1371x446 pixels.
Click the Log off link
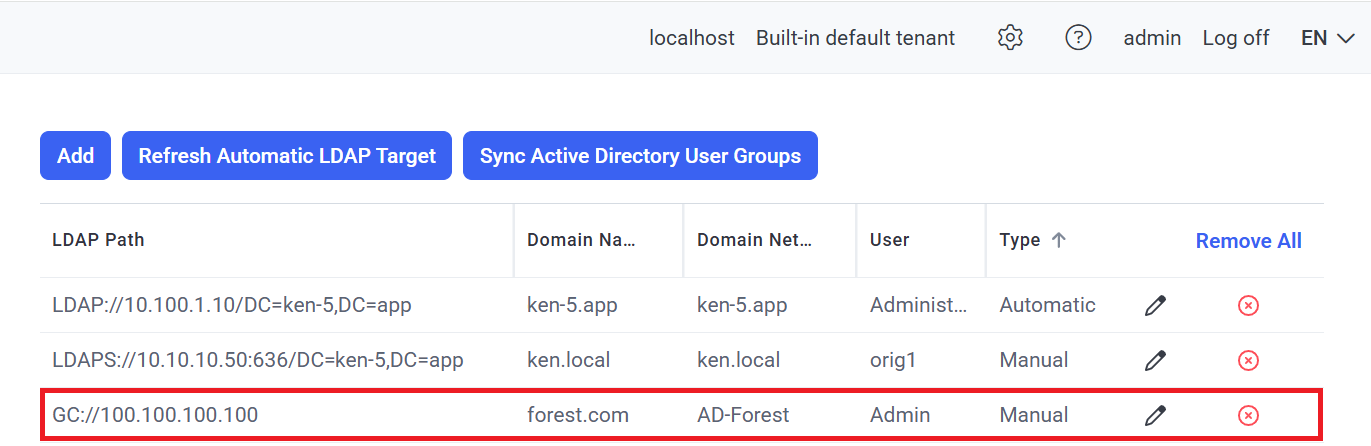click(1235, 38)
